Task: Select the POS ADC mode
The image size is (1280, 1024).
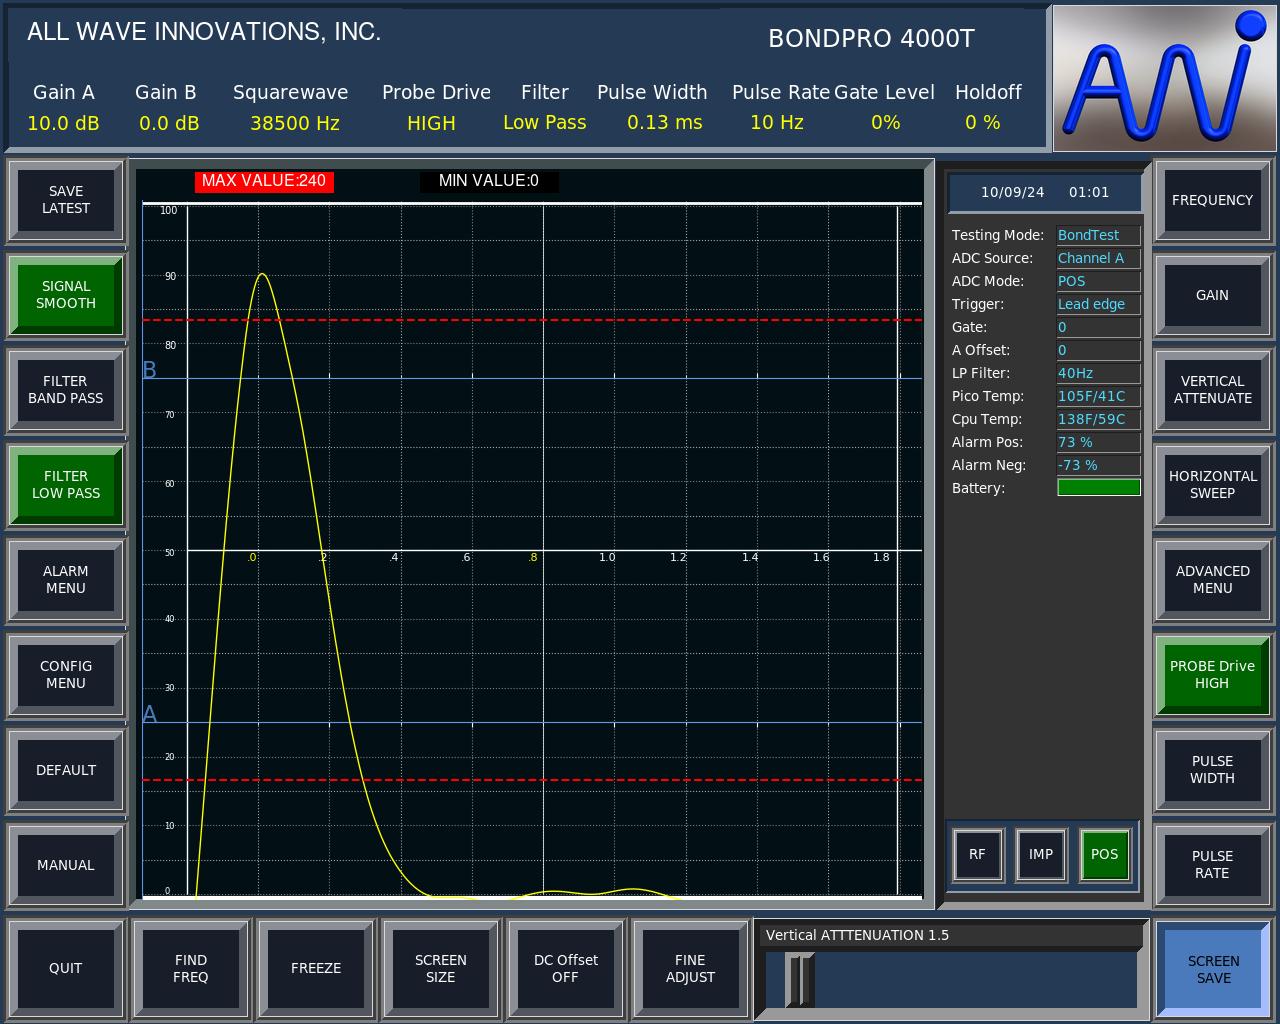Action: point(1105,855)
